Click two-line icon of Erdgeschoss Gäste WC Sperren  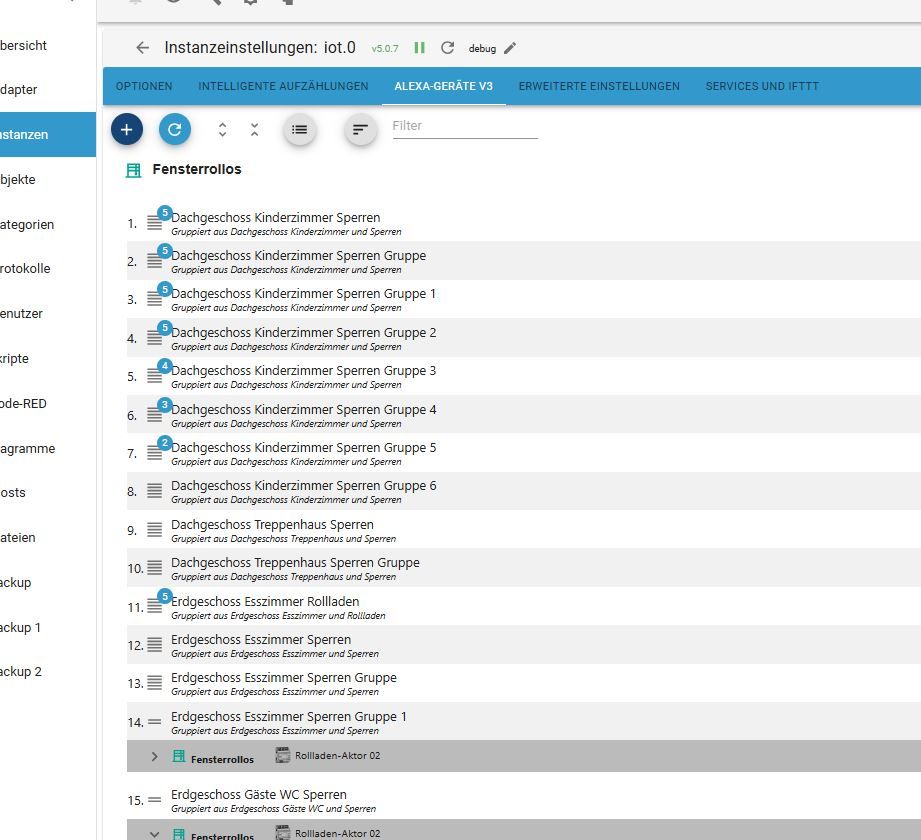click(x=154, y=800)
